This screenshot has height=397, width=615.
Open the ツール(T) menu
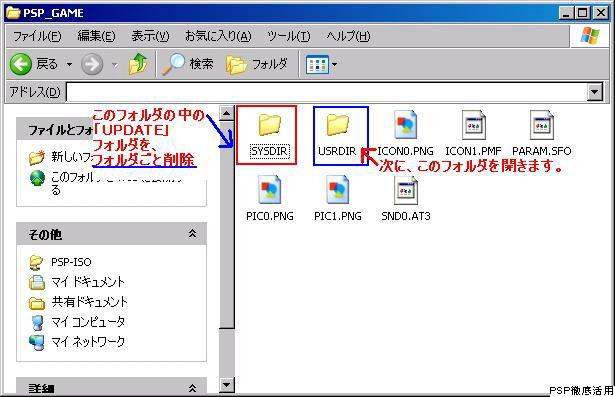289,36
